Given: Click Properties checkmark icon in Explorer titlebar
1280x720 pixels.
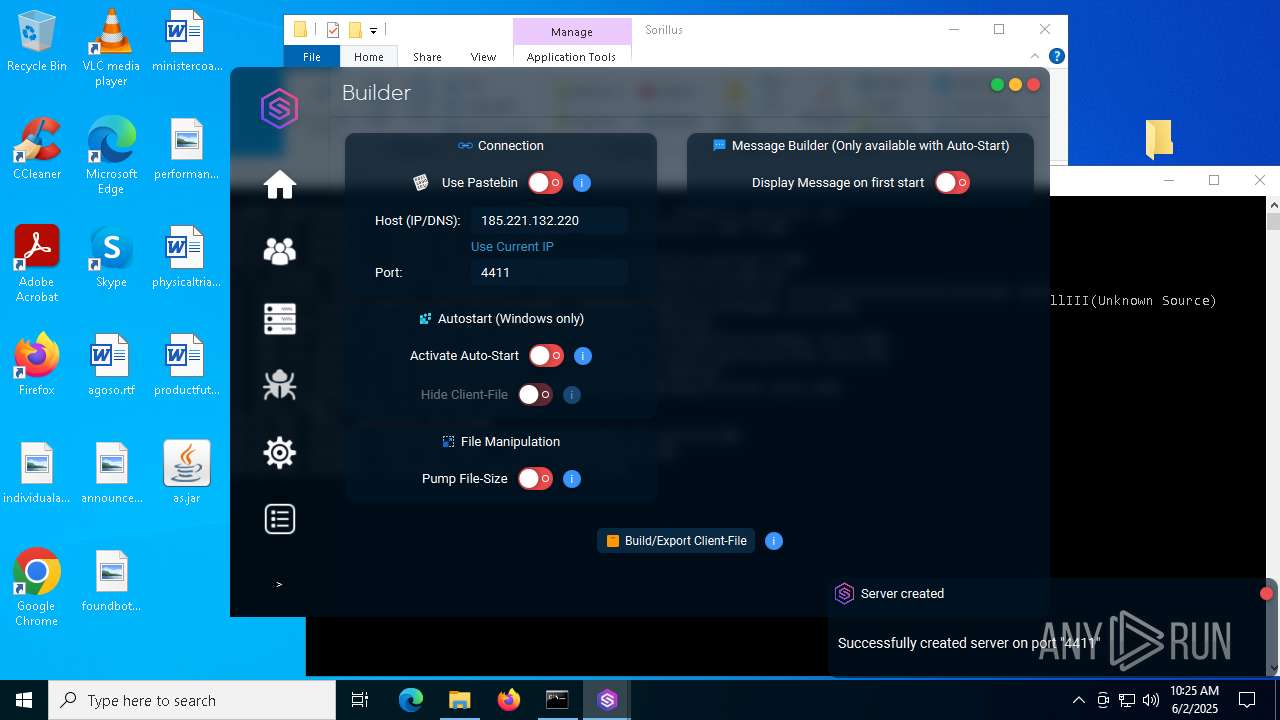Looking at the screenshot, I should pos(333,30).
